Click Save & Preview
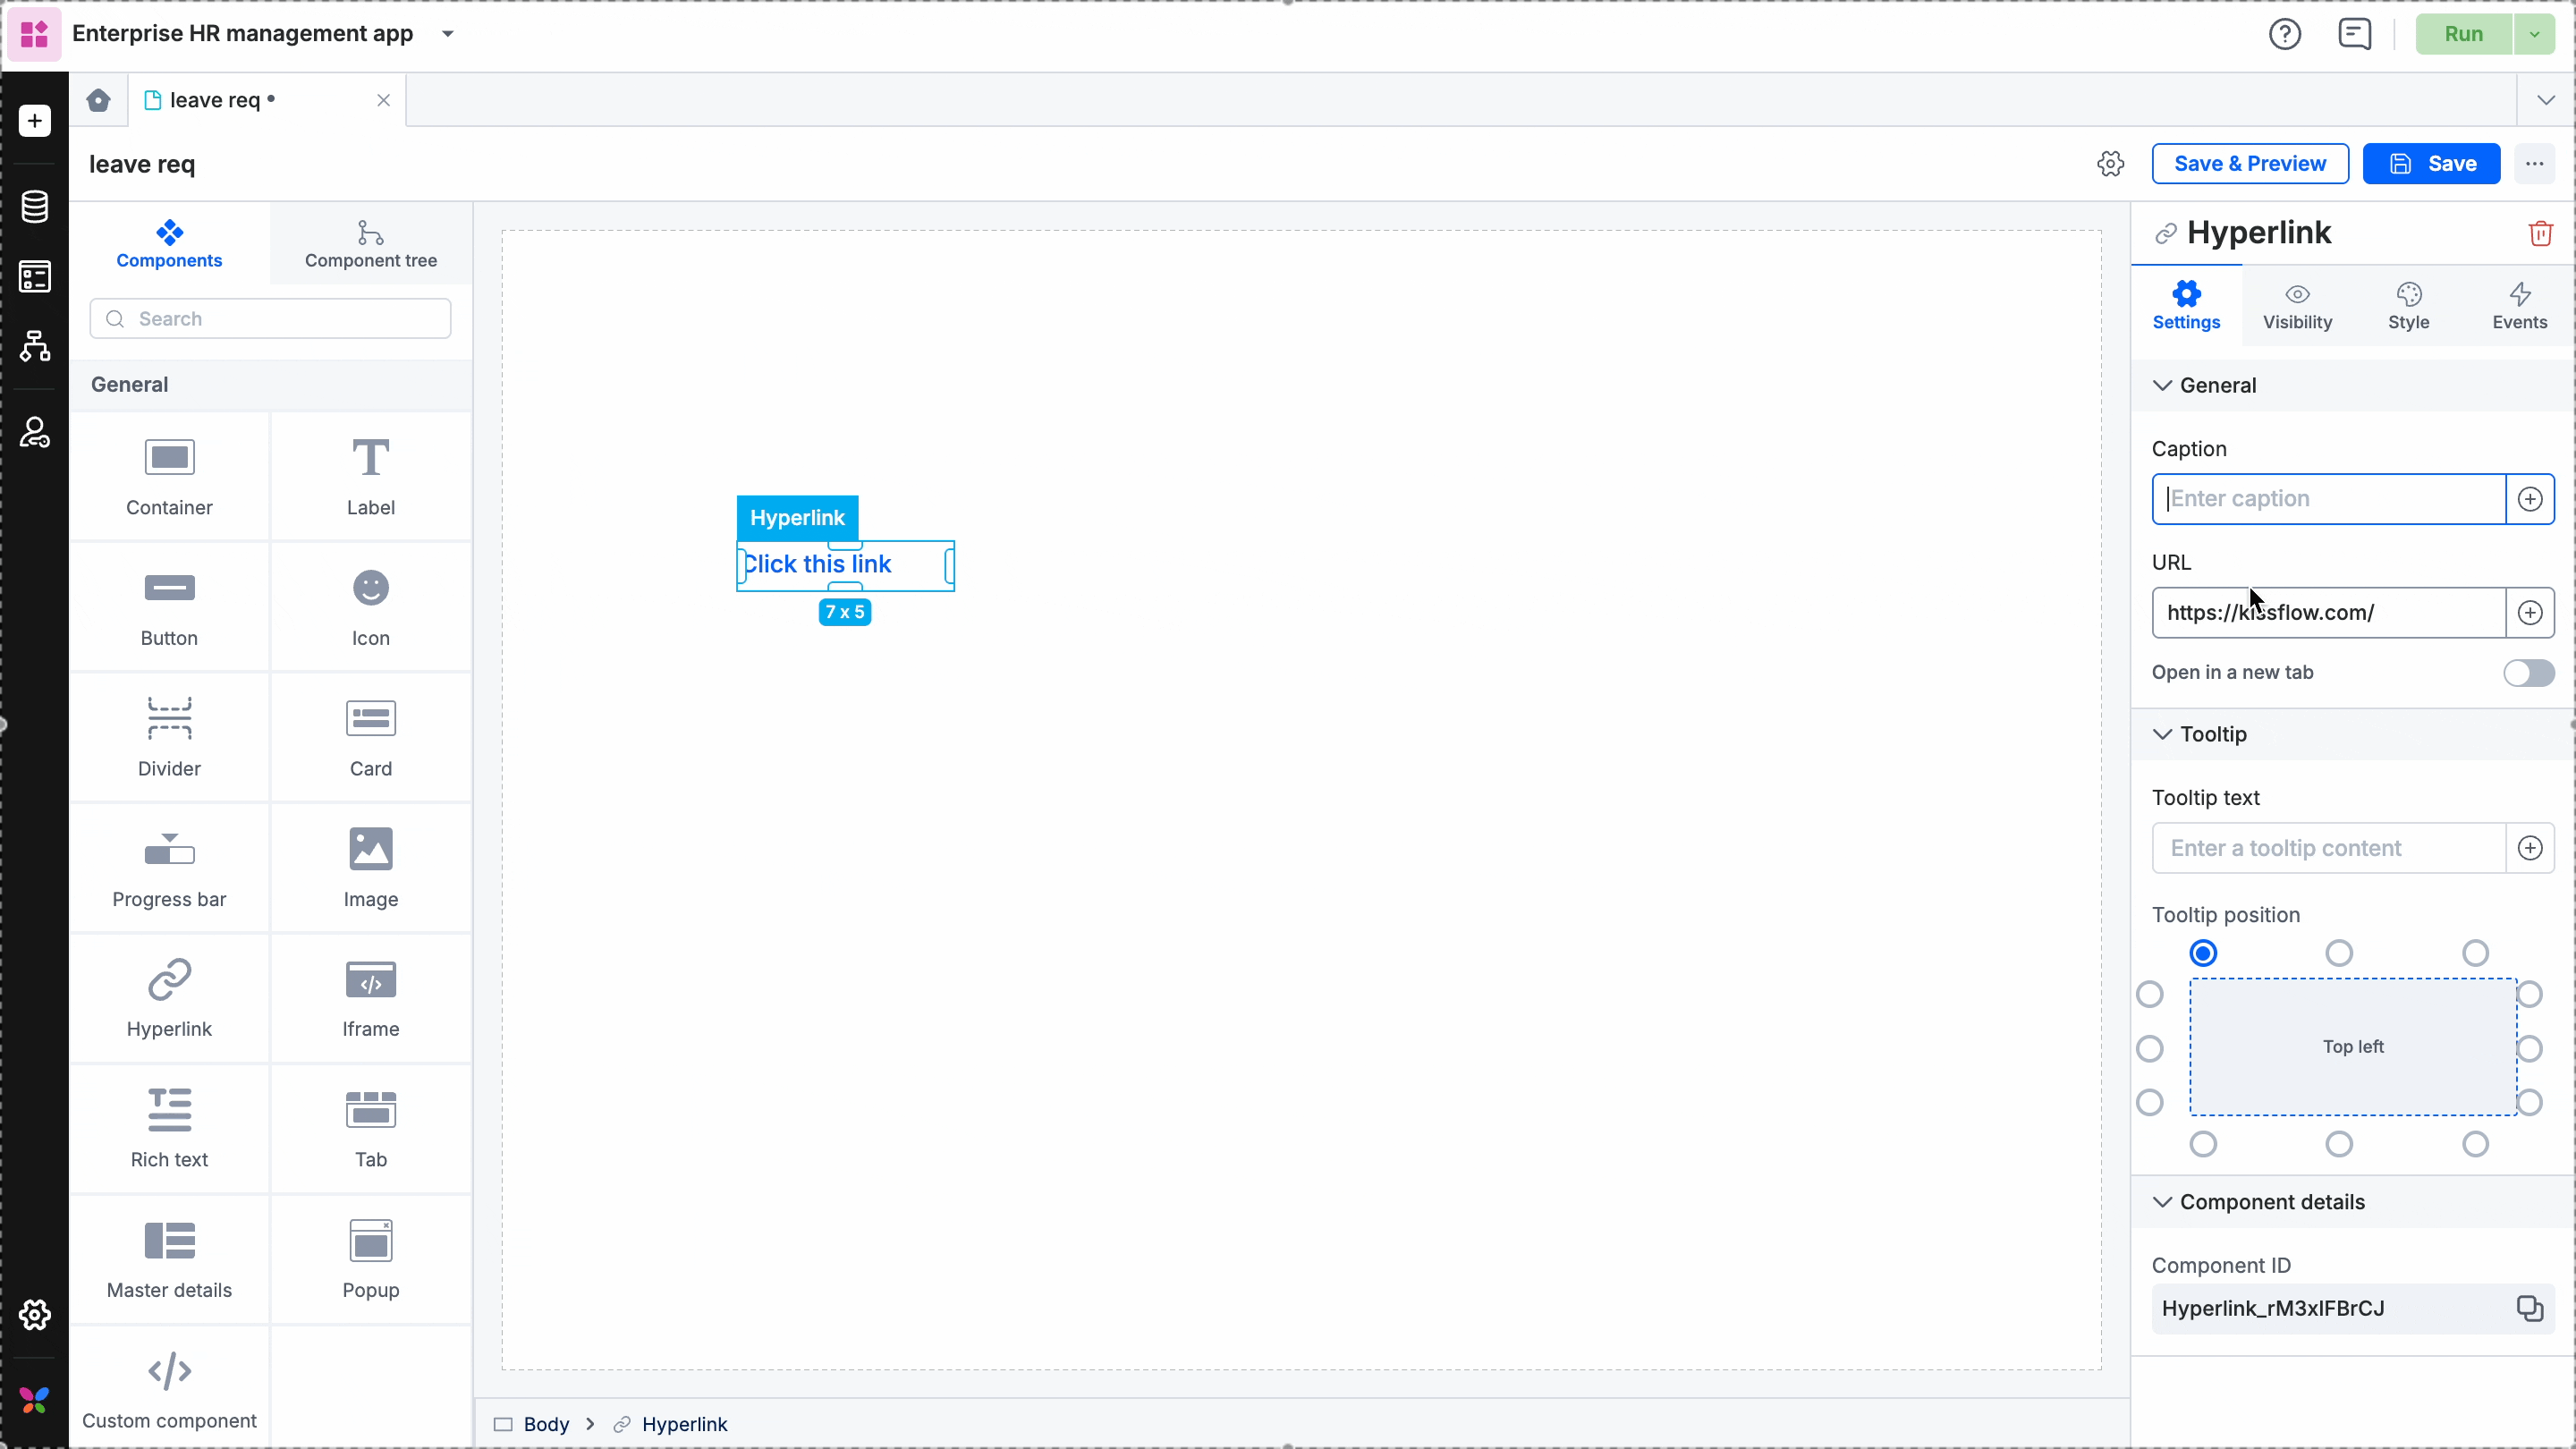 click(x=2250, y=164)
